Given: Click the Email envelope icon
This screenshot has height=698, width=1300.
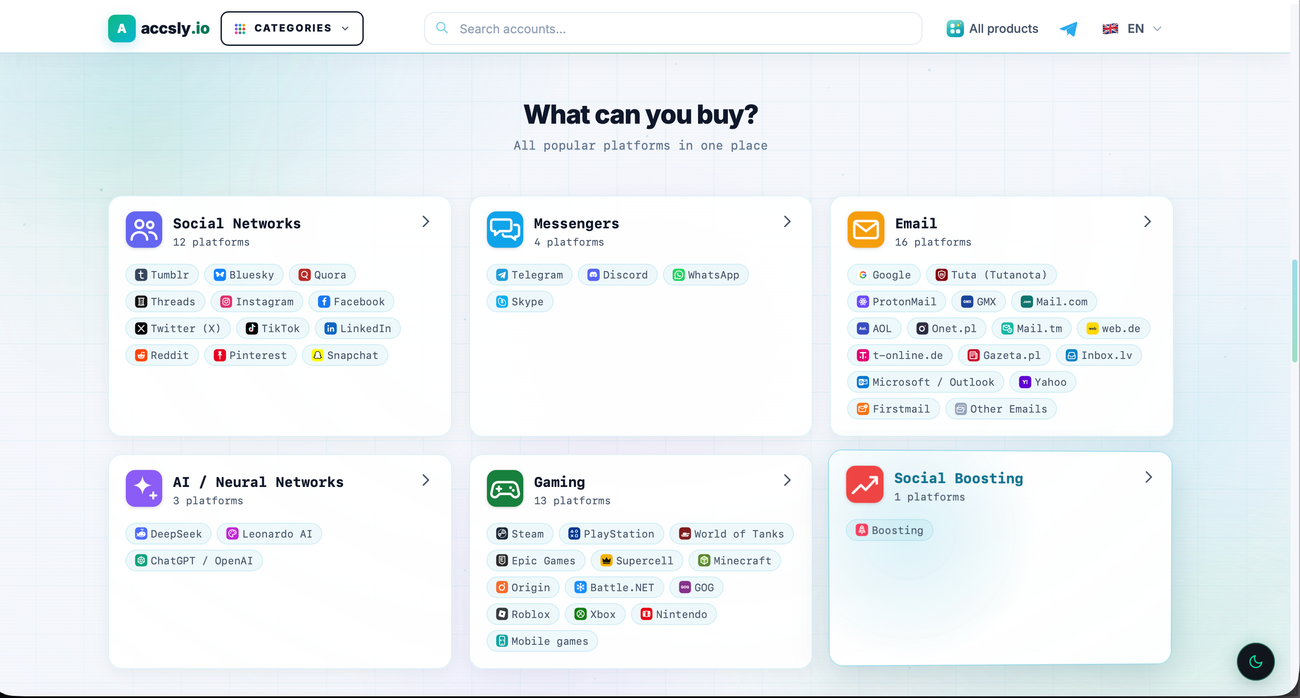Looking at the screenshot, I should [x=866, y=230].
